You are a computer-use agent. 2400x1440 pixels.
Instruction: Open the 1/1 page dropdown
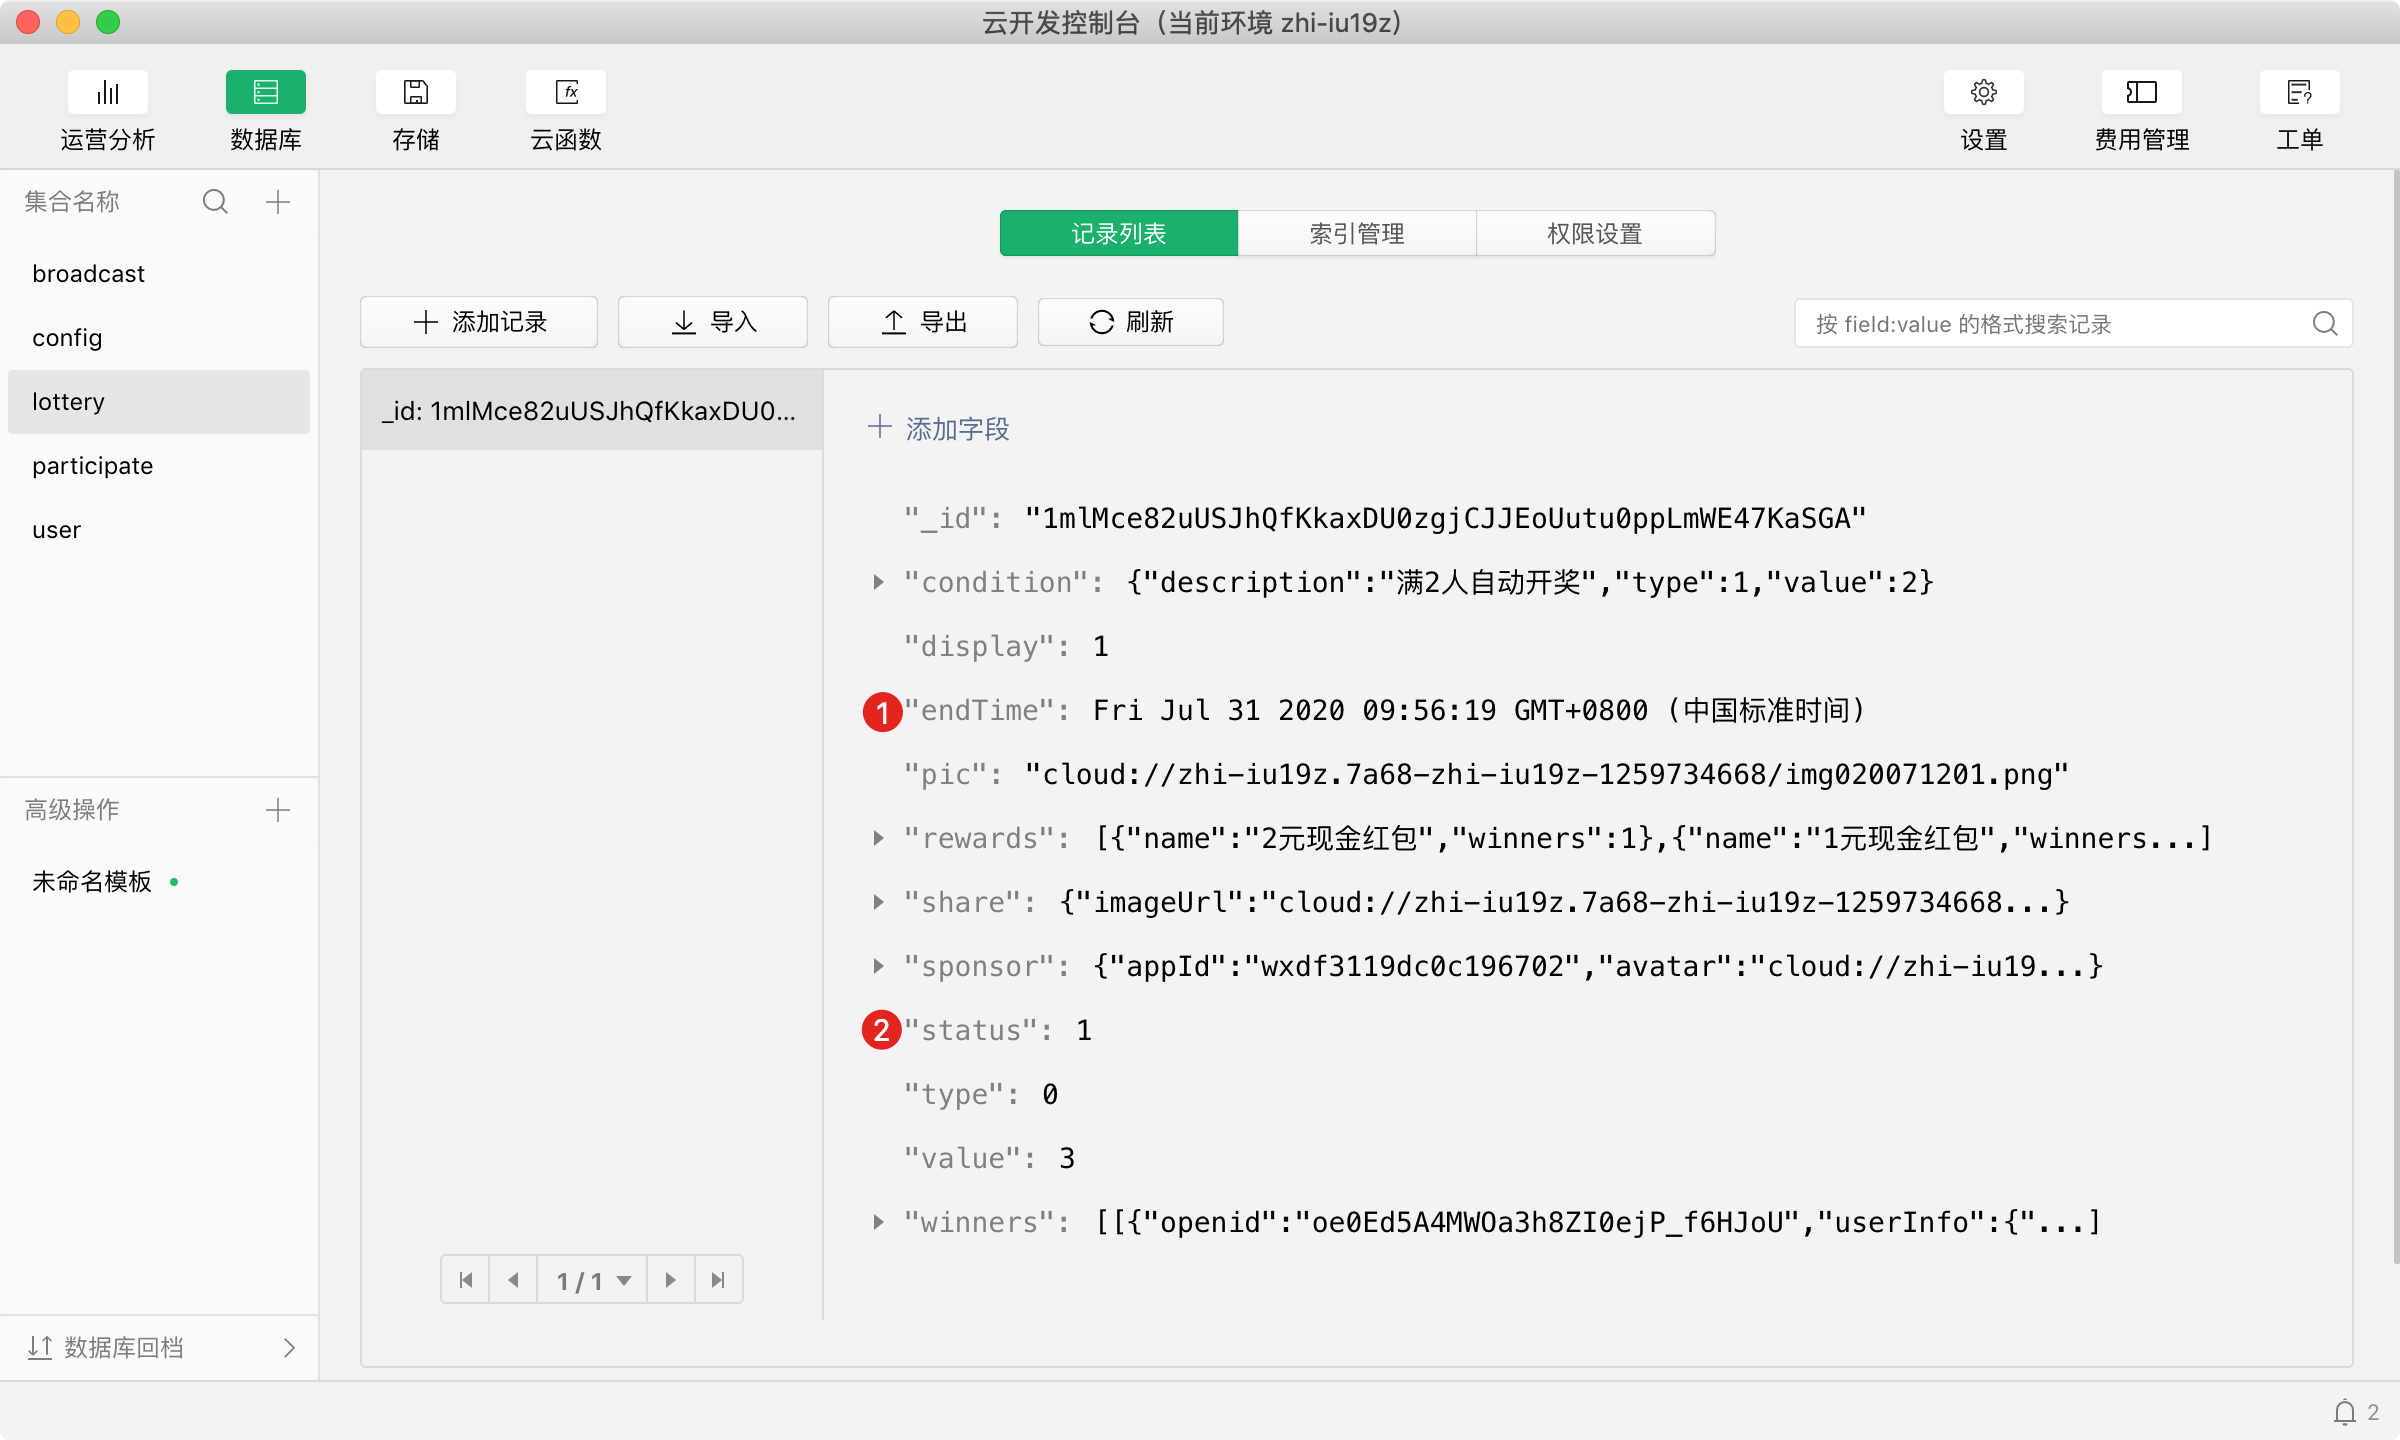coord(594,1281)
